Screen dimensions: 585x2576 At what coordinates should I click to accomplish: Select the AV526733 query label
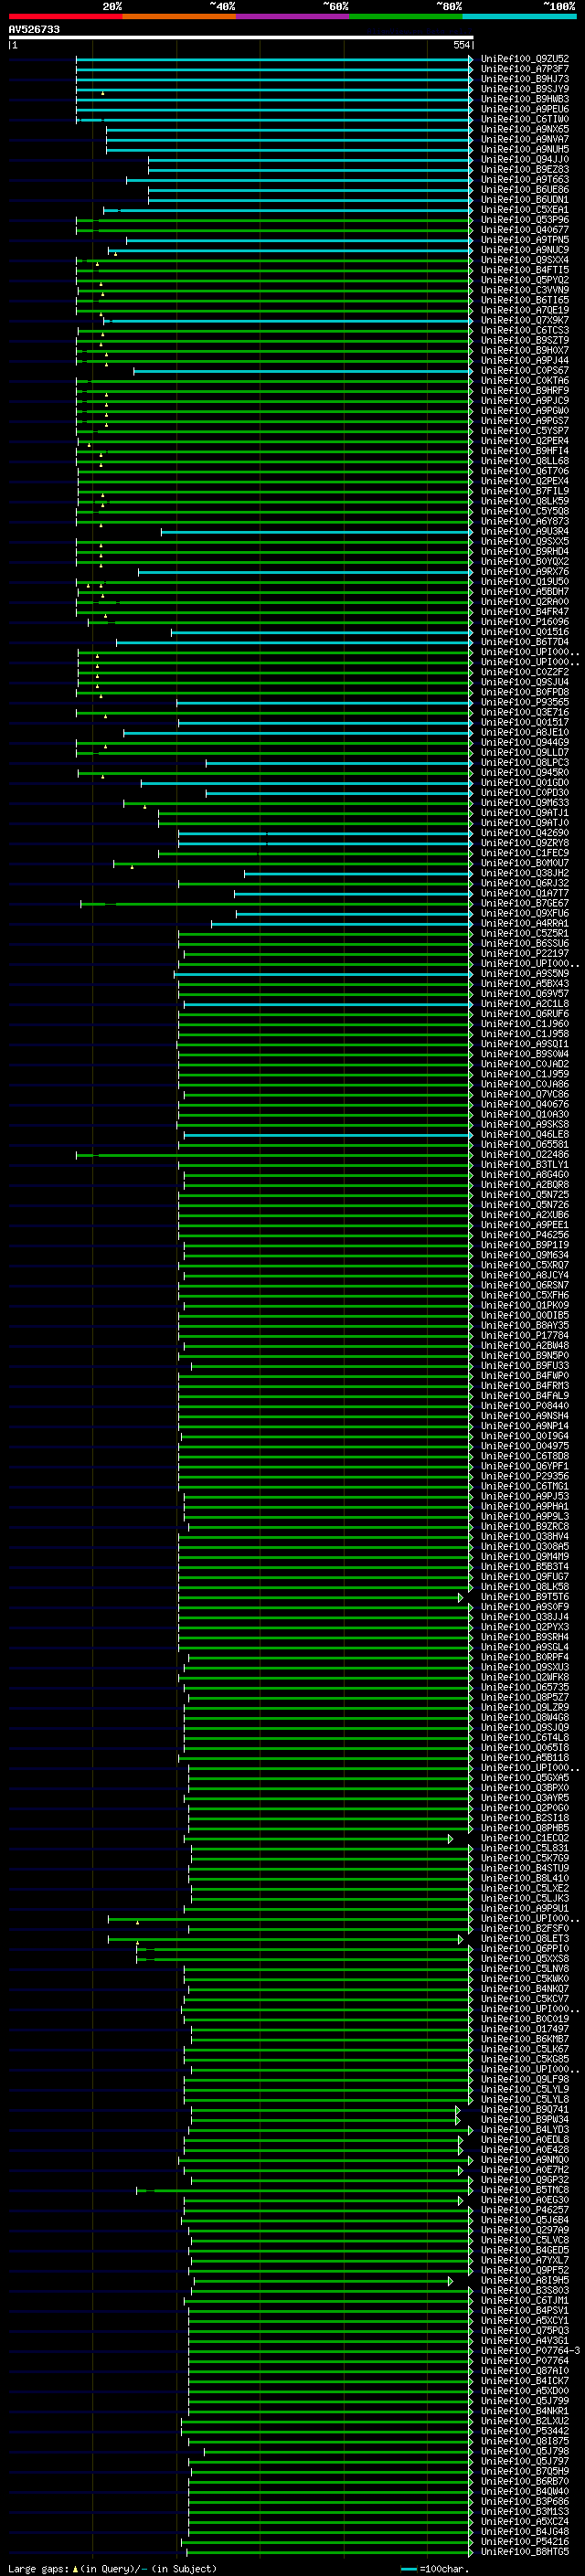click(x=34, y=29)
